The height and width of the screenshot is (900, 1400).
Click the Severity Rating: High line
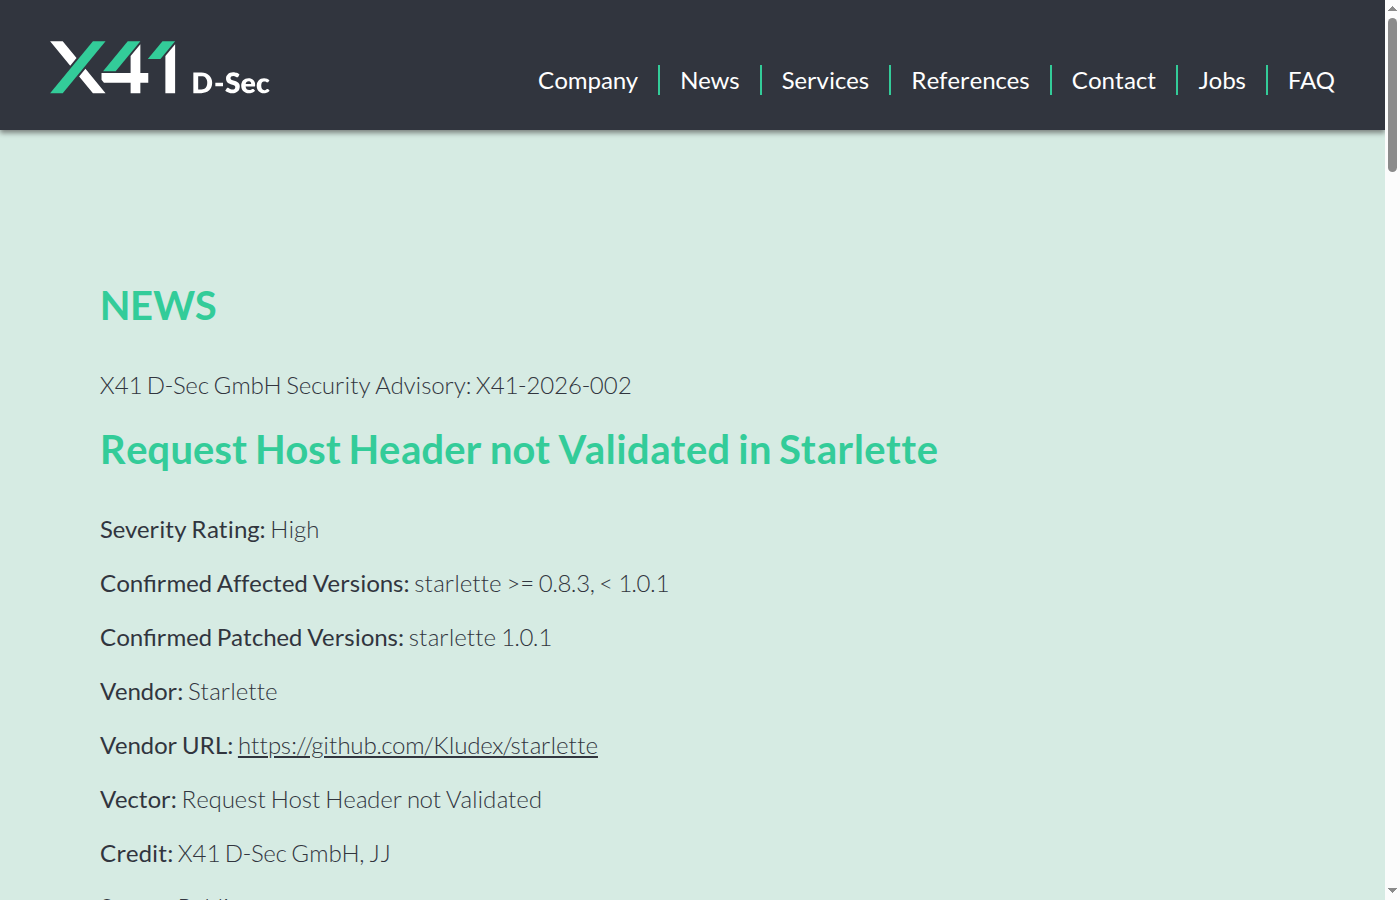(210, 530)
